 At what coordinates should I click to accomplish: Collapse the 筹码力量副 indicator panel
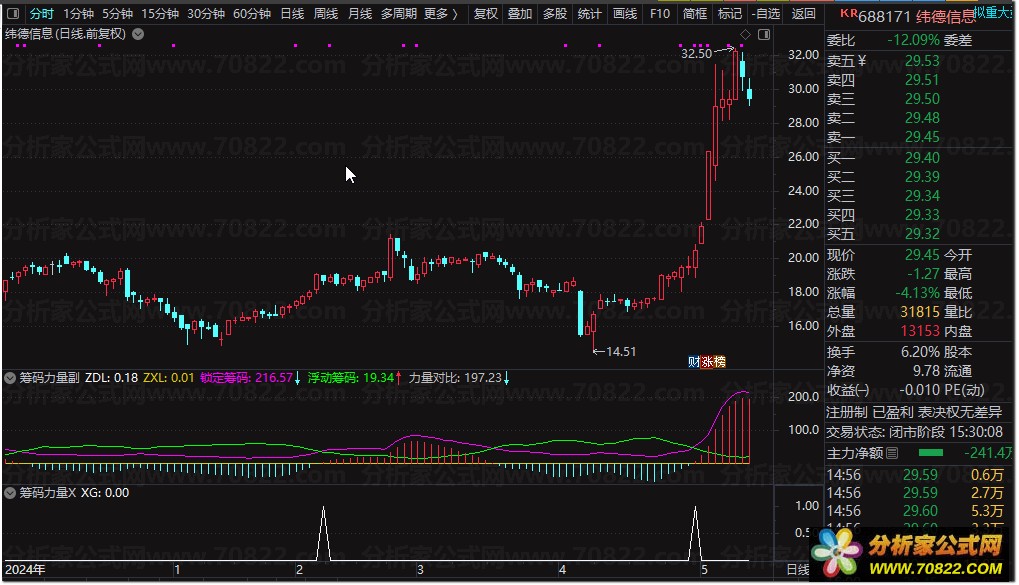point(10,378)
